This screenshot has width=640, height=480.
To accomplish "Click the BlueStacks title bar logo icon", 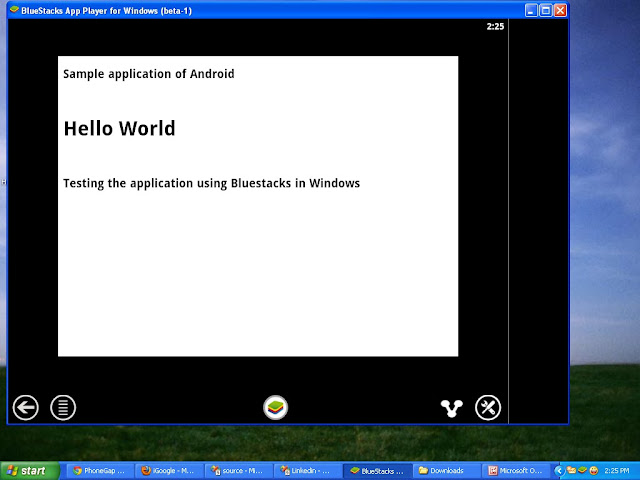I will click(x=14, y=10).
